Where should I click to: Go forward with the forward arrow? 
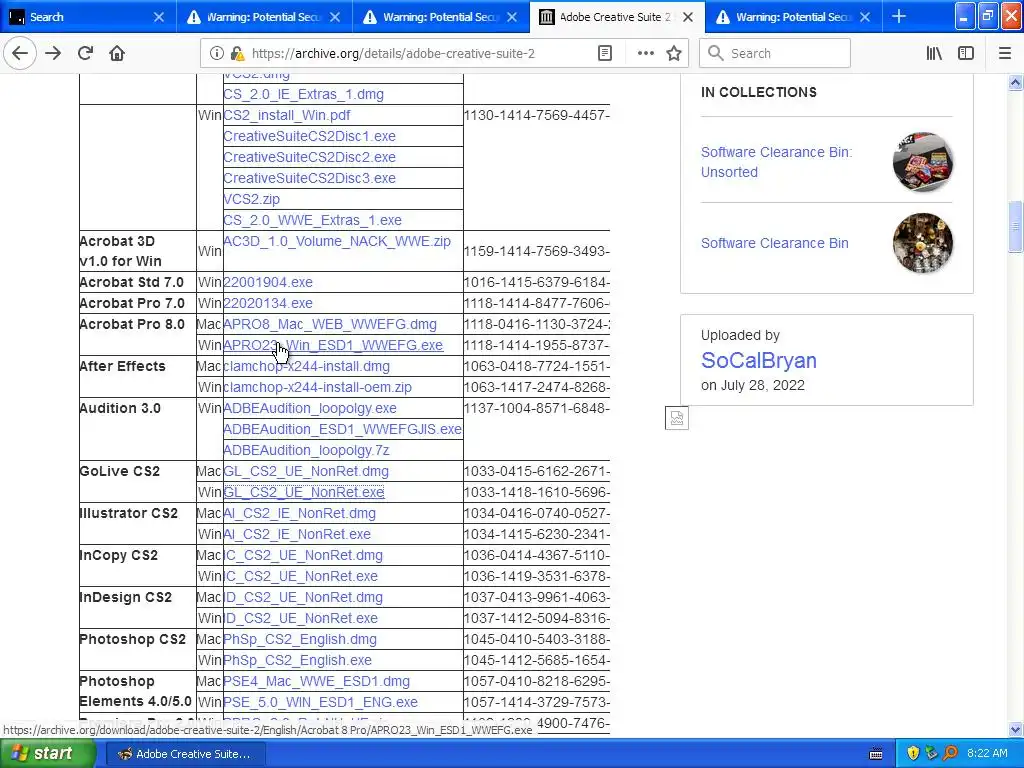click(53, 53)
